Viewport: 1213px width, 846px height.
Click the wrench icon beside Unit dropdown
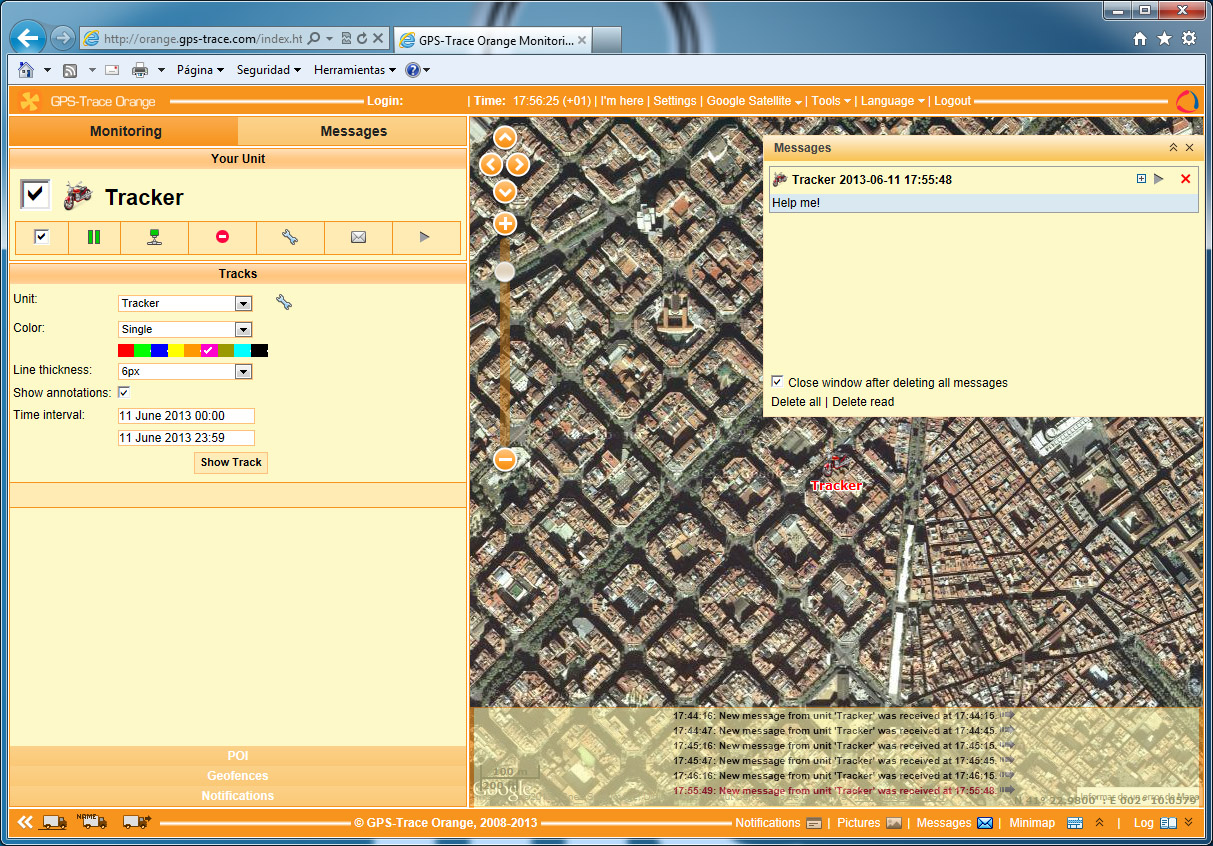pos(284,302)
